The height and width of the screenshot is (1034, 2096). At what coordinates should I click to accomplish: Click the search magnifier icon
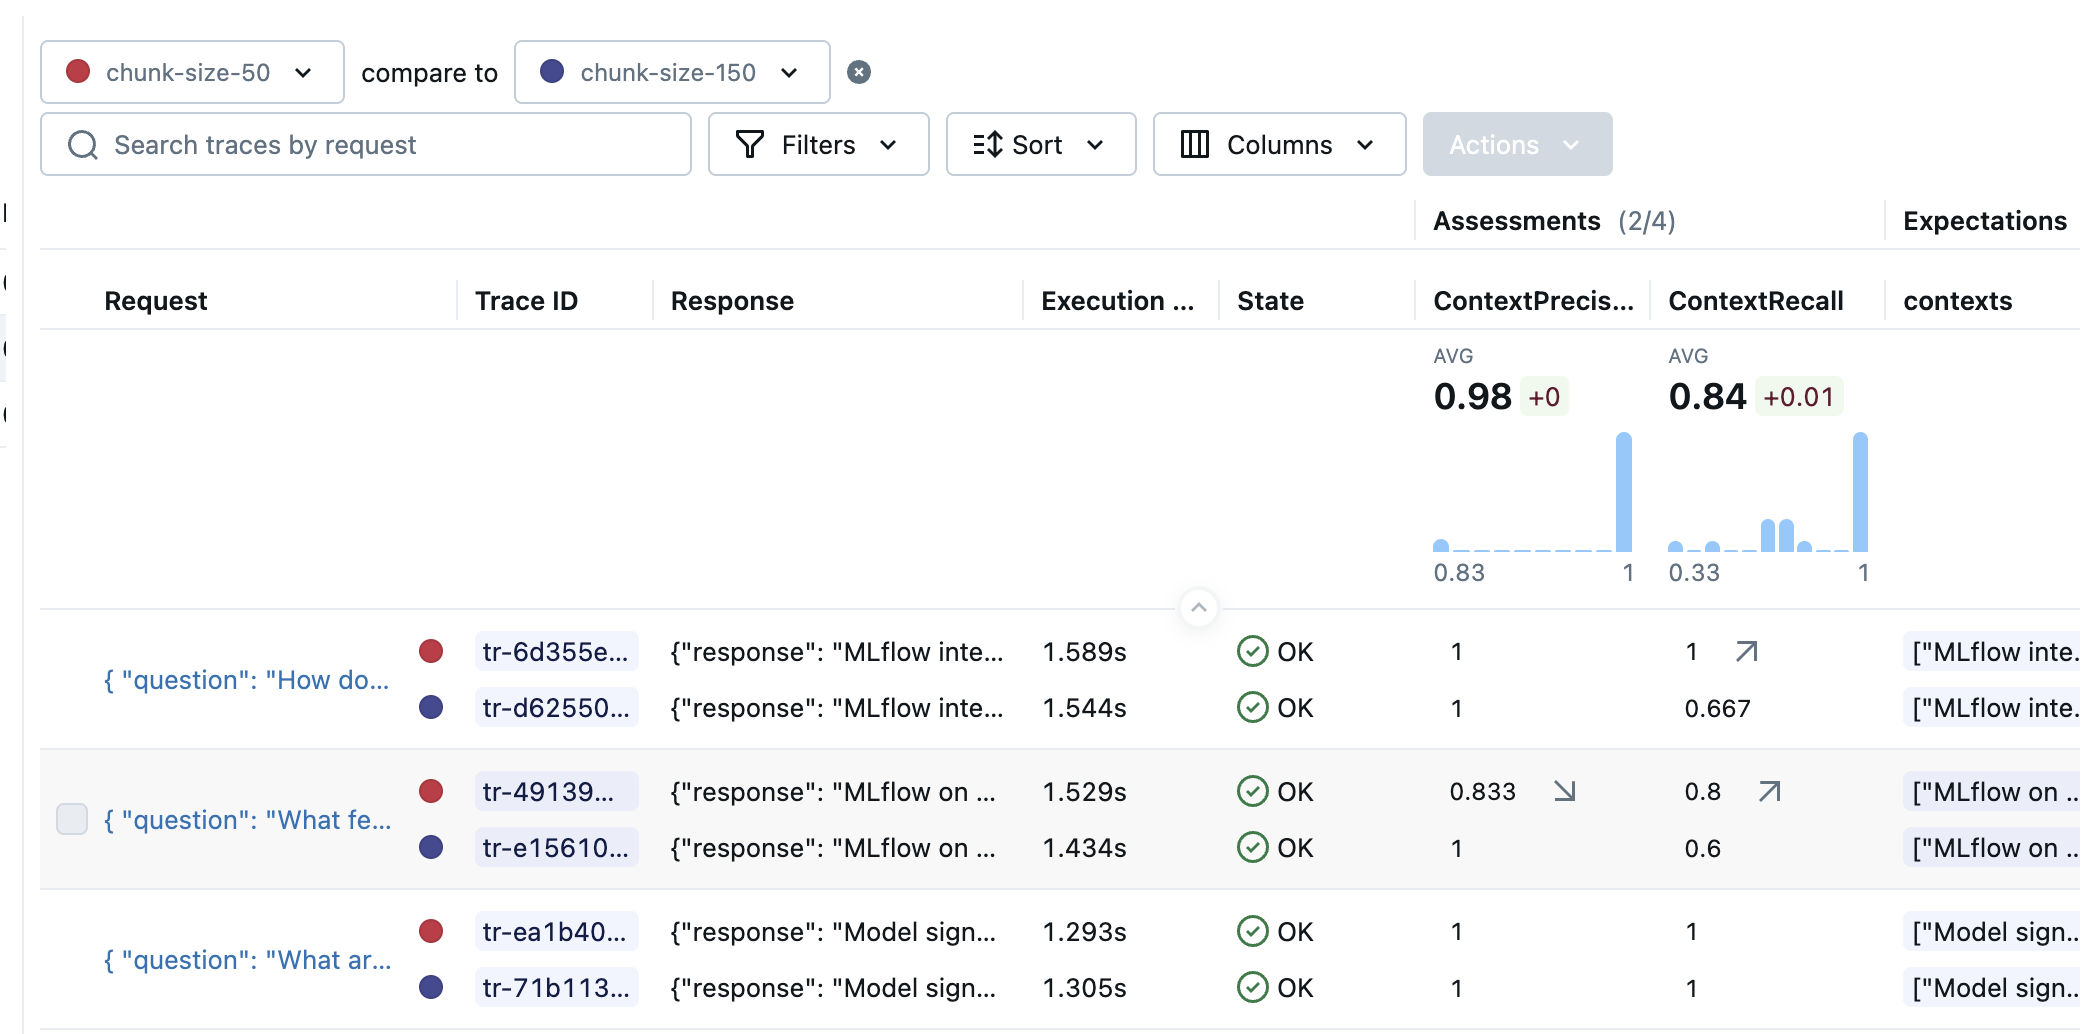[x=82, y=144]
